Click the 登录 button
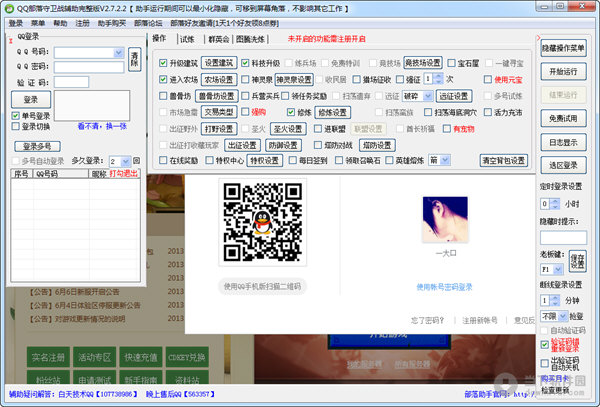 point(31,99)
